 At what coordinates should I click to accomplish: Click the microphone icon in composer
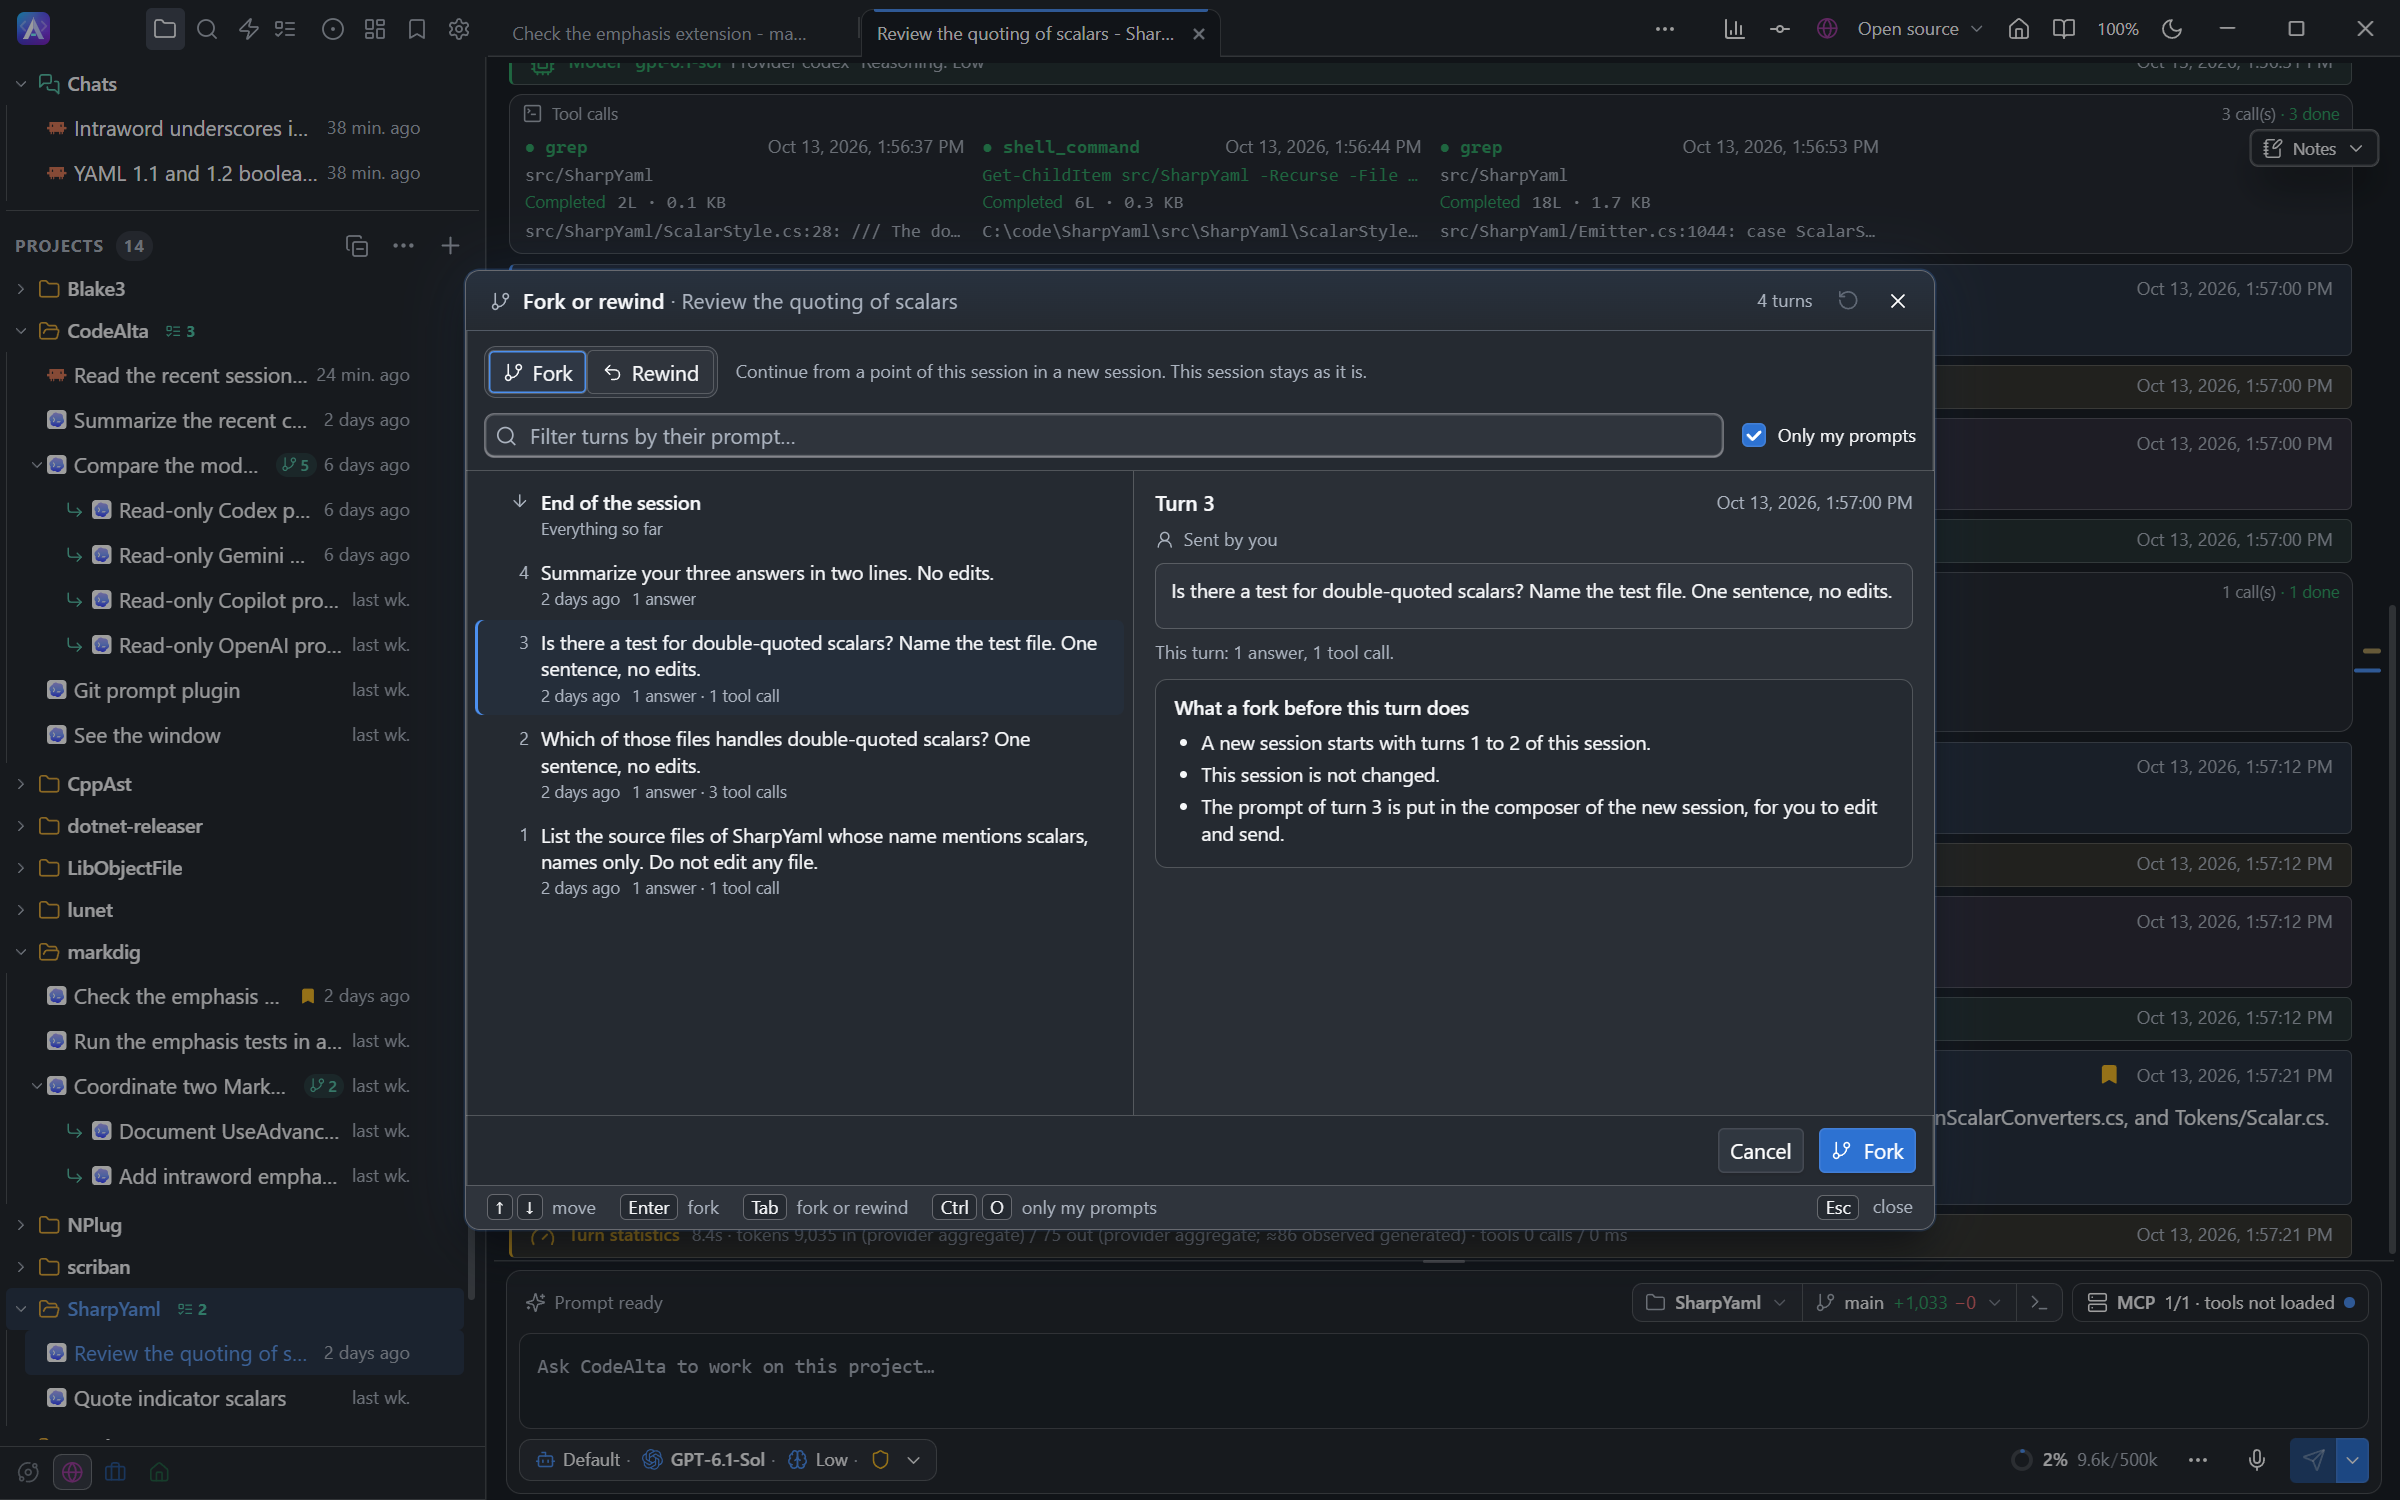2257,1460
